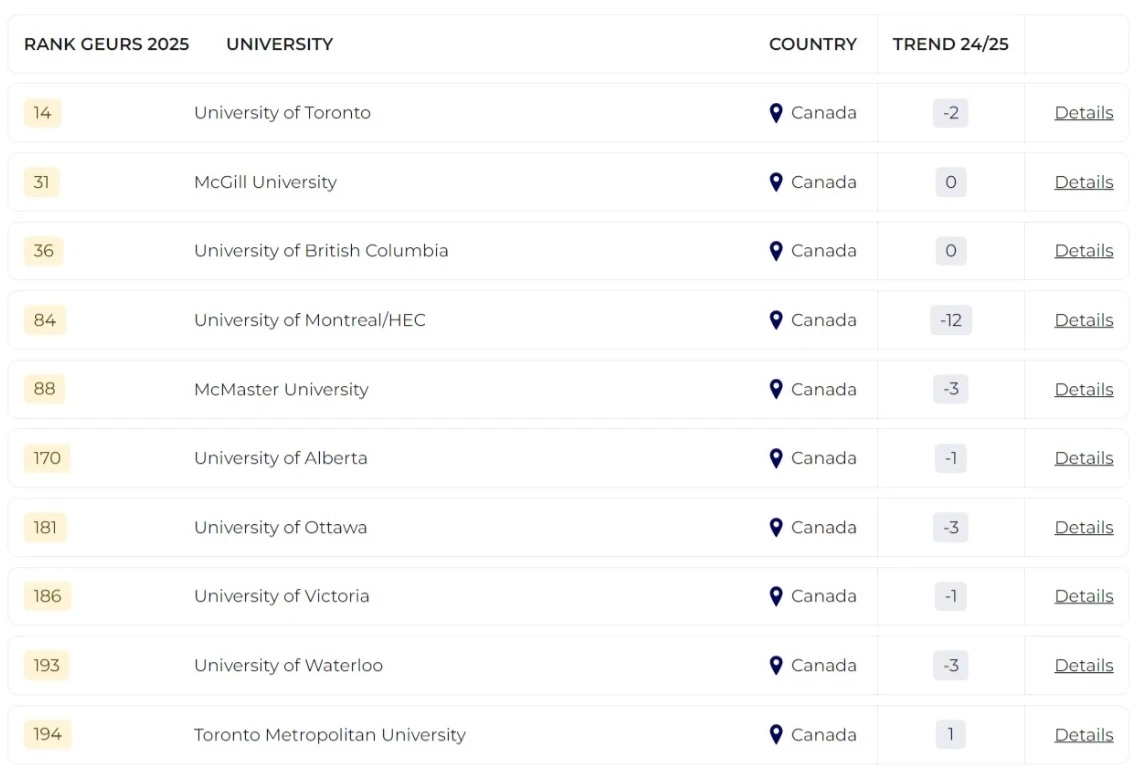1143x777 pixels.
Task: Click the location pin for McMaster University
Action: point(776,389)
